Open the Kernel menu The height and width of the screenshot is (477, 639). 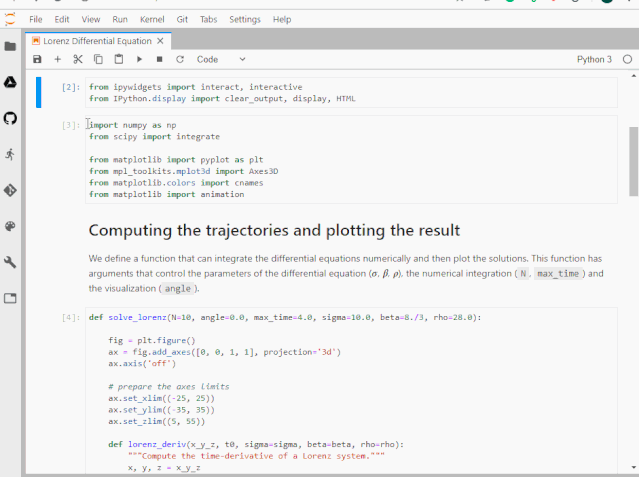152,19
